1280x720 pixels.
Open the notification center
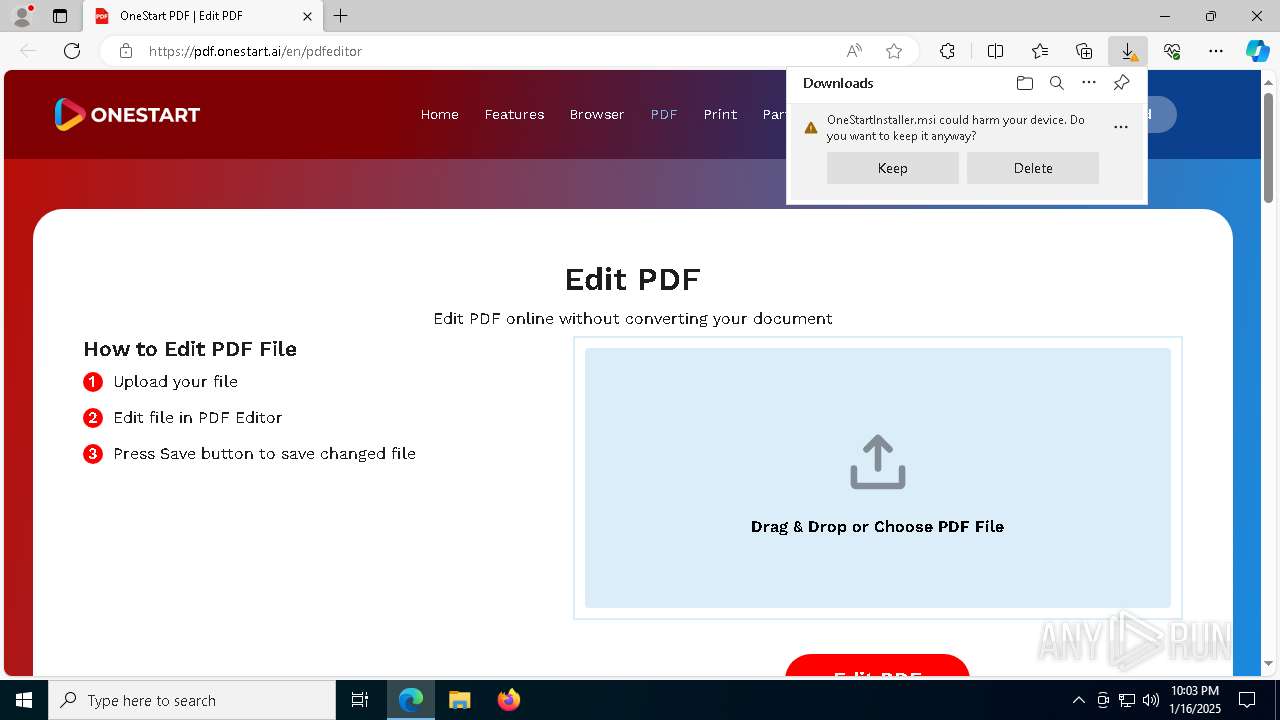click(x=1247, y=700)
